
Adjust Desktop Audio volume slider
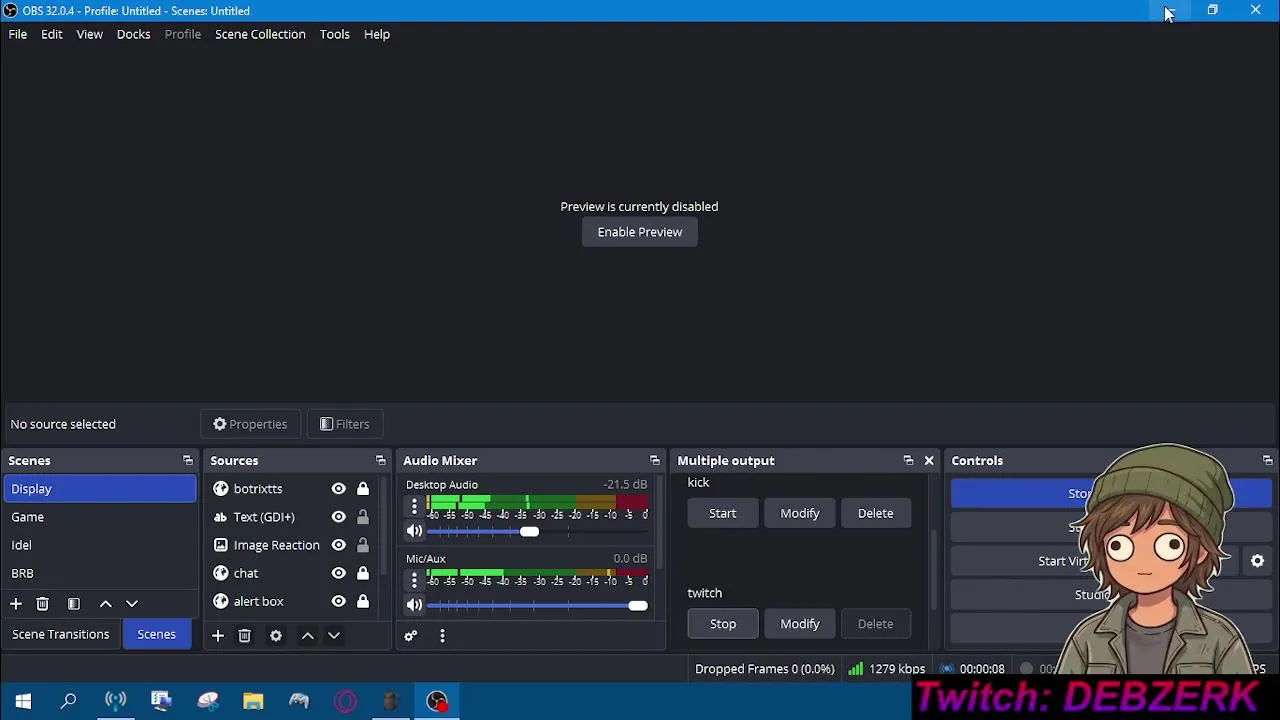coord(537,532)
